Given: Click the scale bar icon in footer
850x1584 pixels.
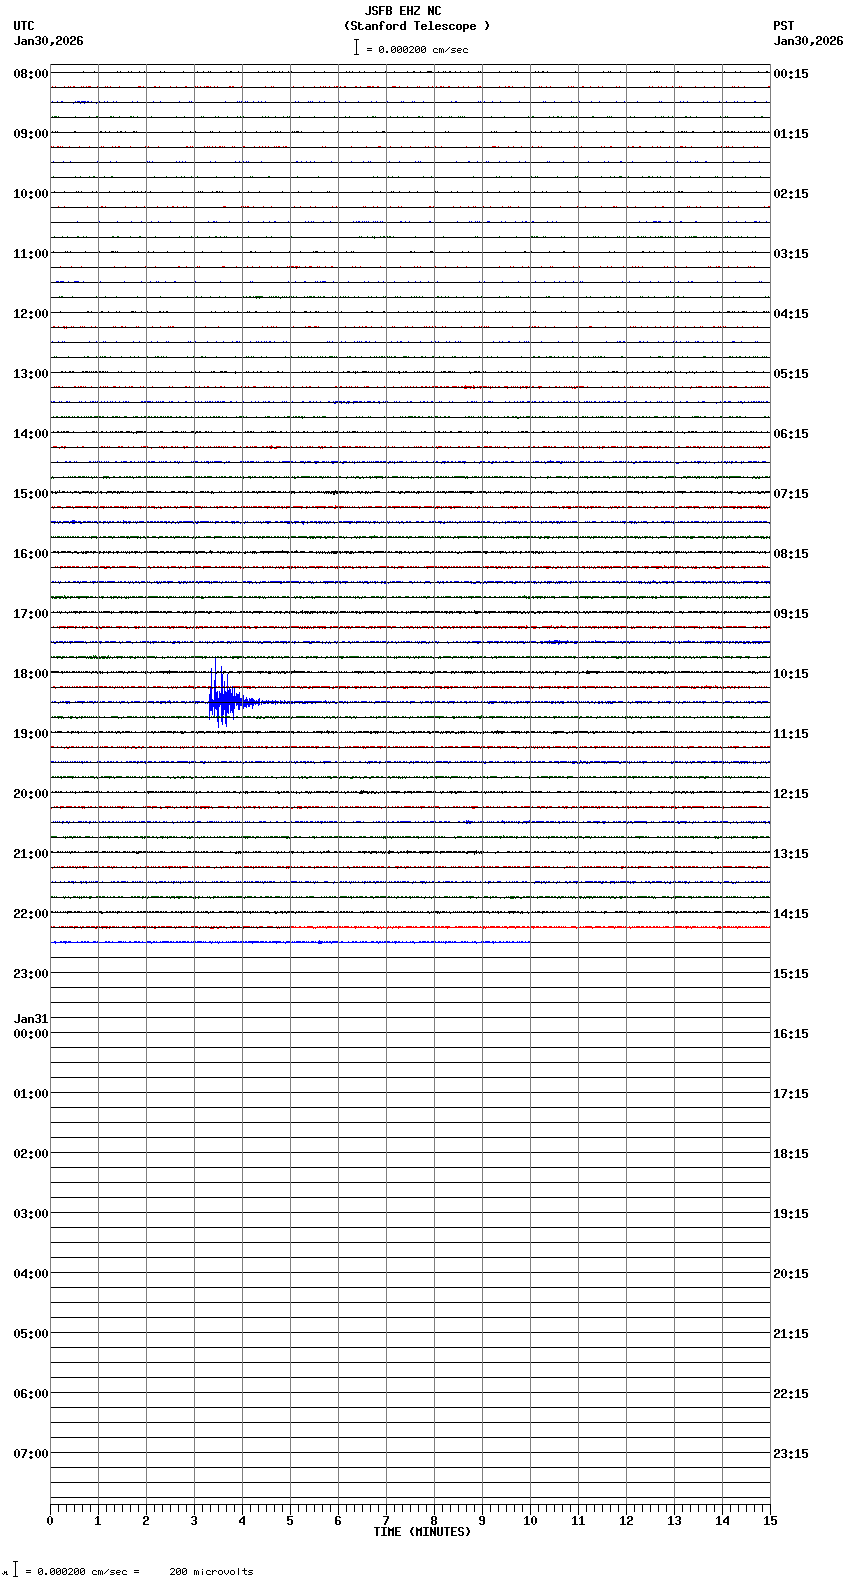Looking at the screenshot, I should tap(15, 1570).
